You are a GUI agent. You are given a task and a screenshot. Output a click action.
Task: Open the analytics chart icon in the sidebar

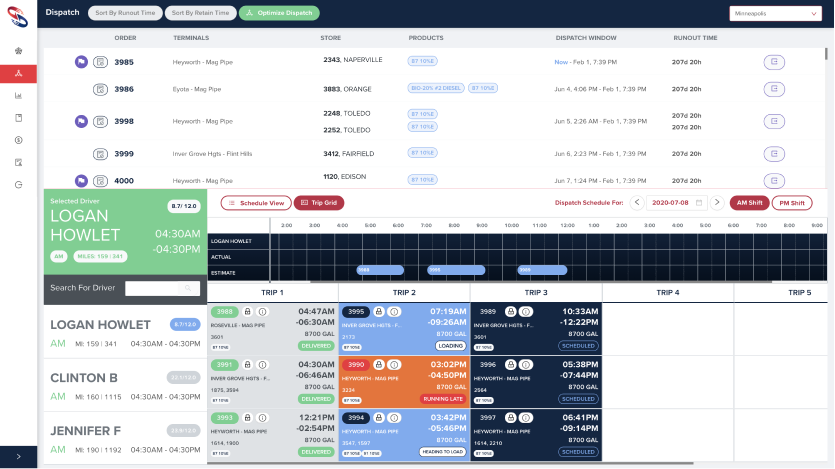coord(19,96)
